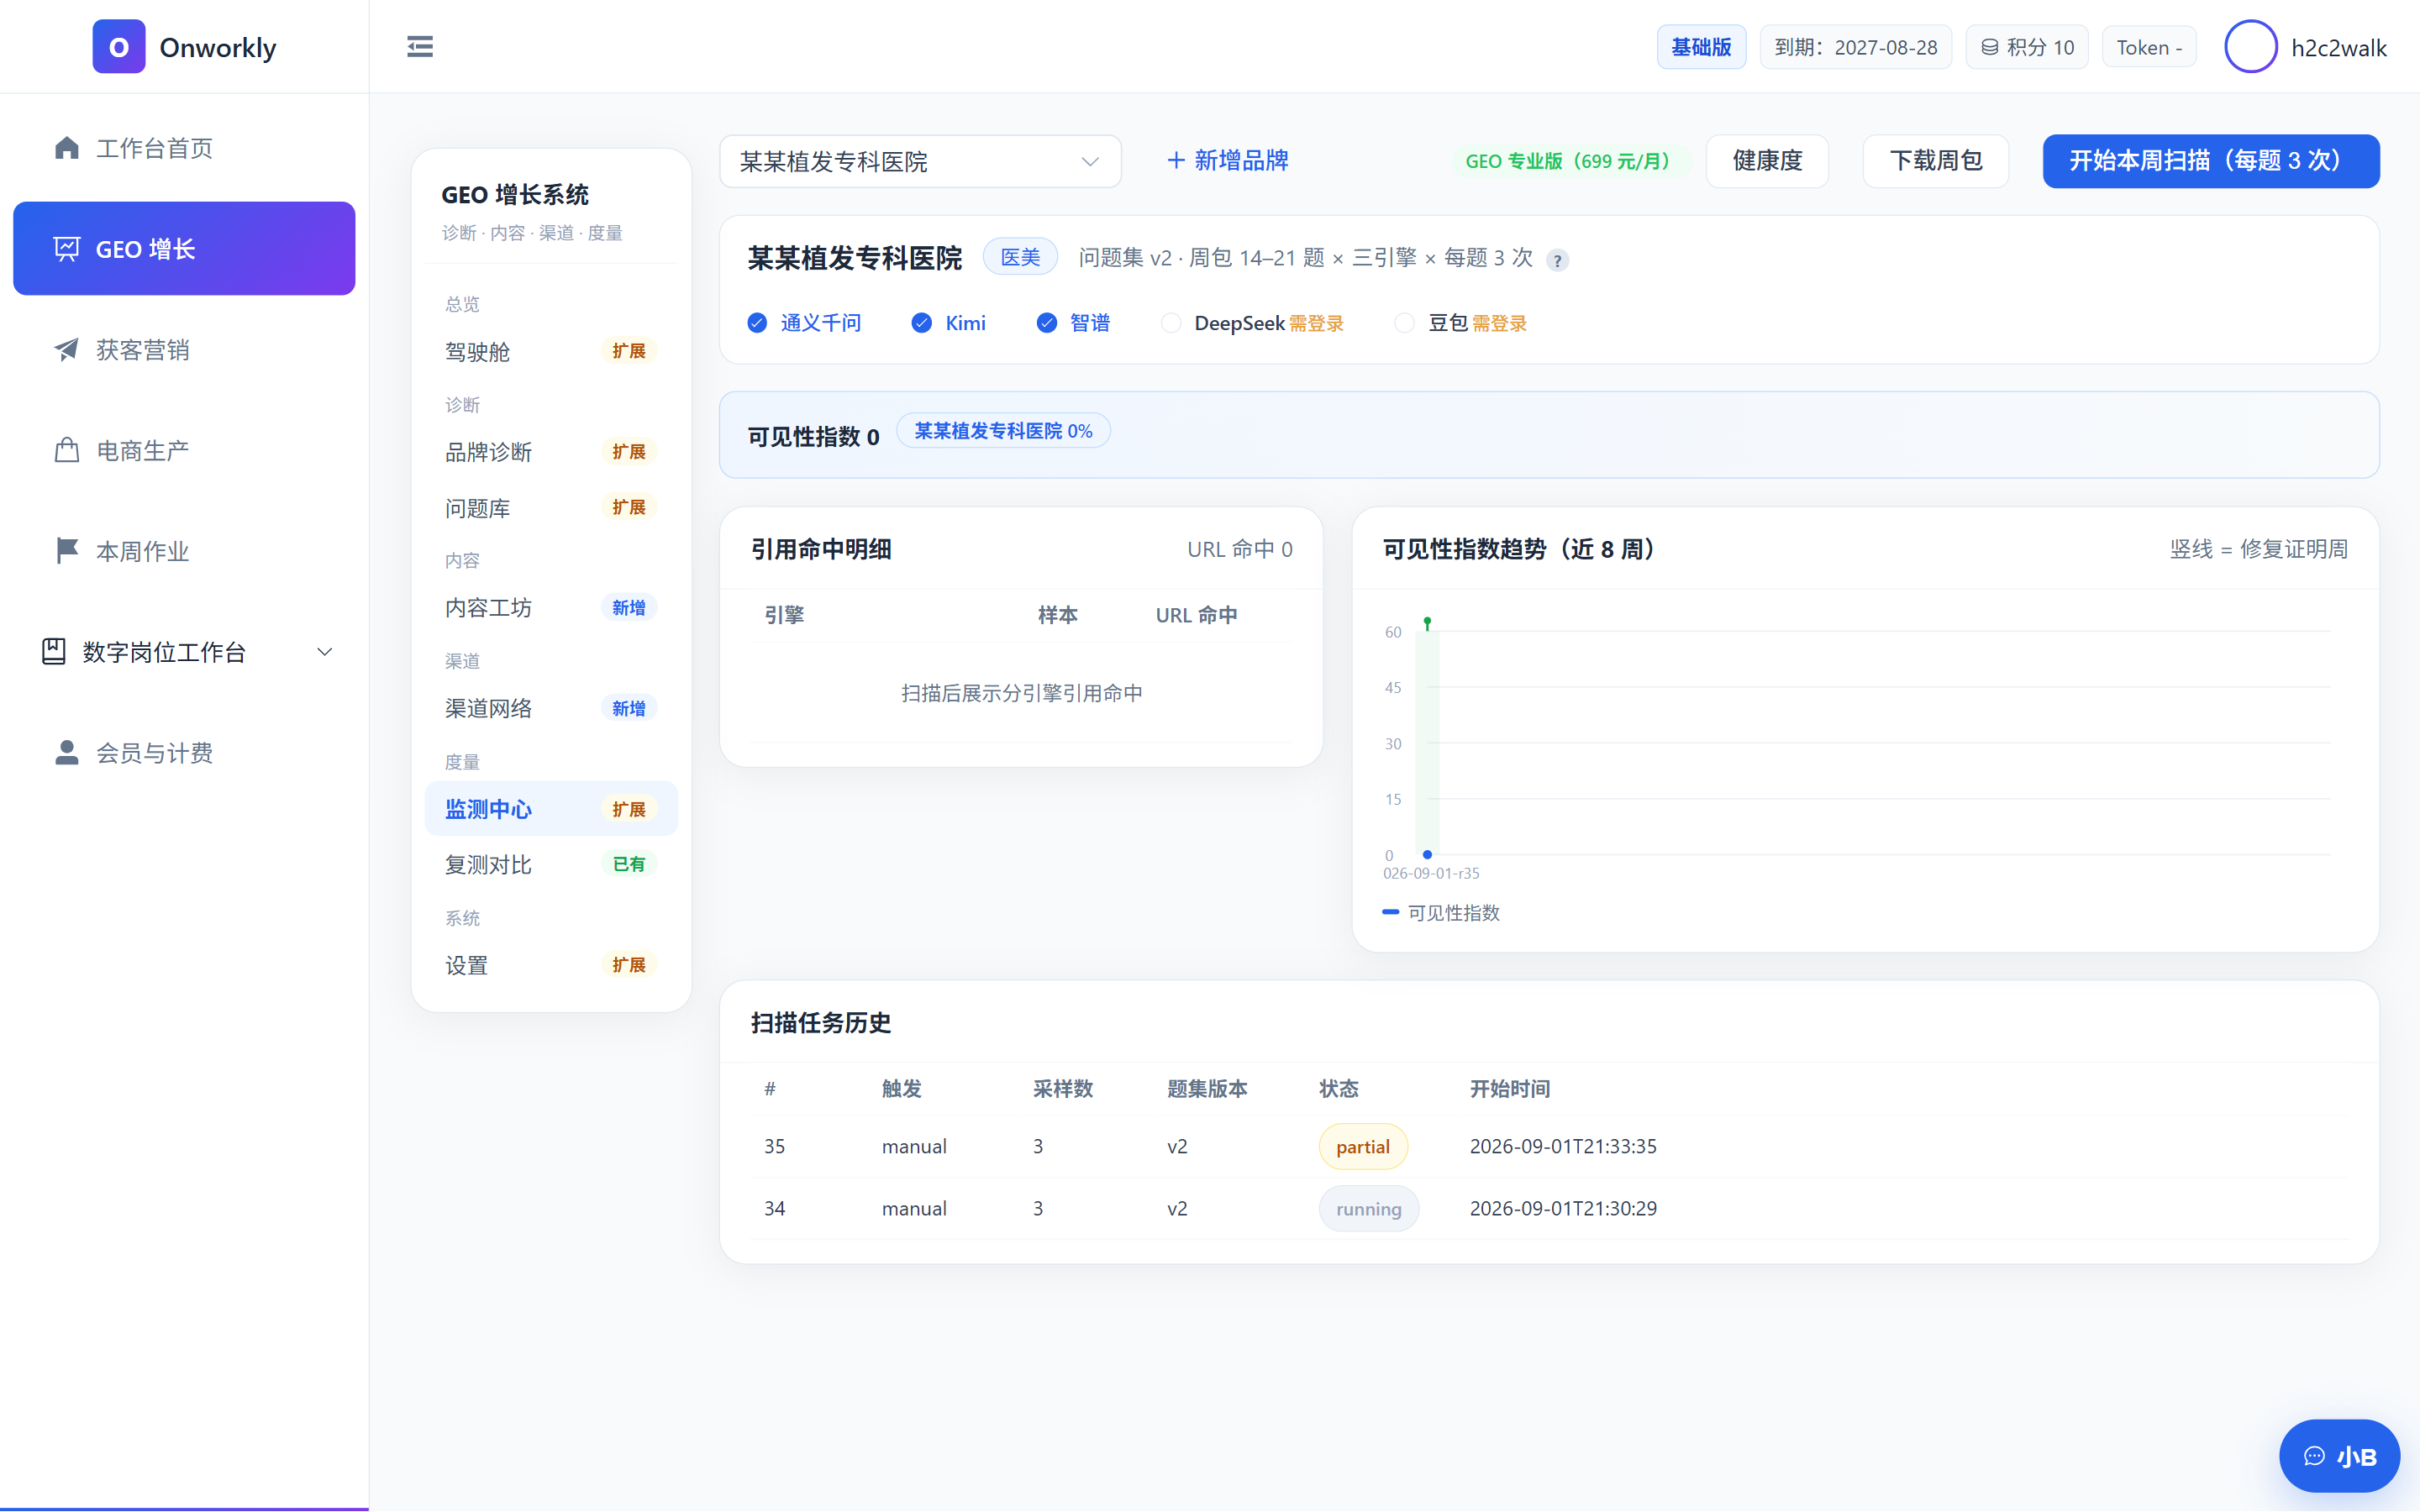Click the running status badge in row 34
This screenshot has width=2420, height=1512.
[x=1368, y=1209]
